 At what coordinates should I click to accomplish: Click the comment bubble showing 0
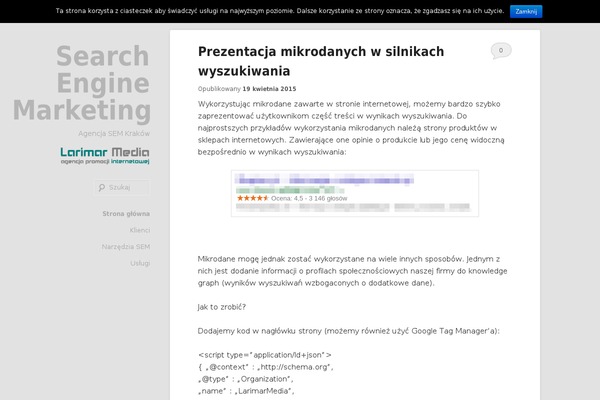click(501, 51)
